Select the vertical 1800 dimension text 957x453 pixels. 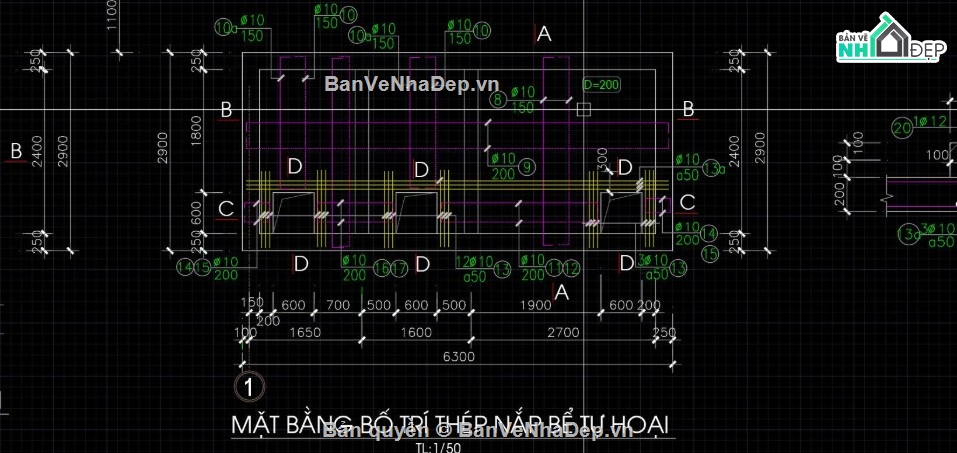(x=196, y=131)
